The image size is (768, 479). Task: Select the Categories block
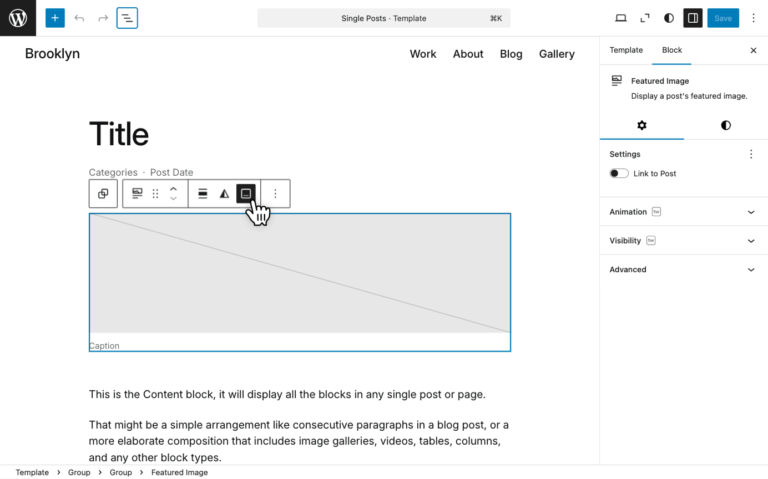pyautogui.click(x=113, y=172)
